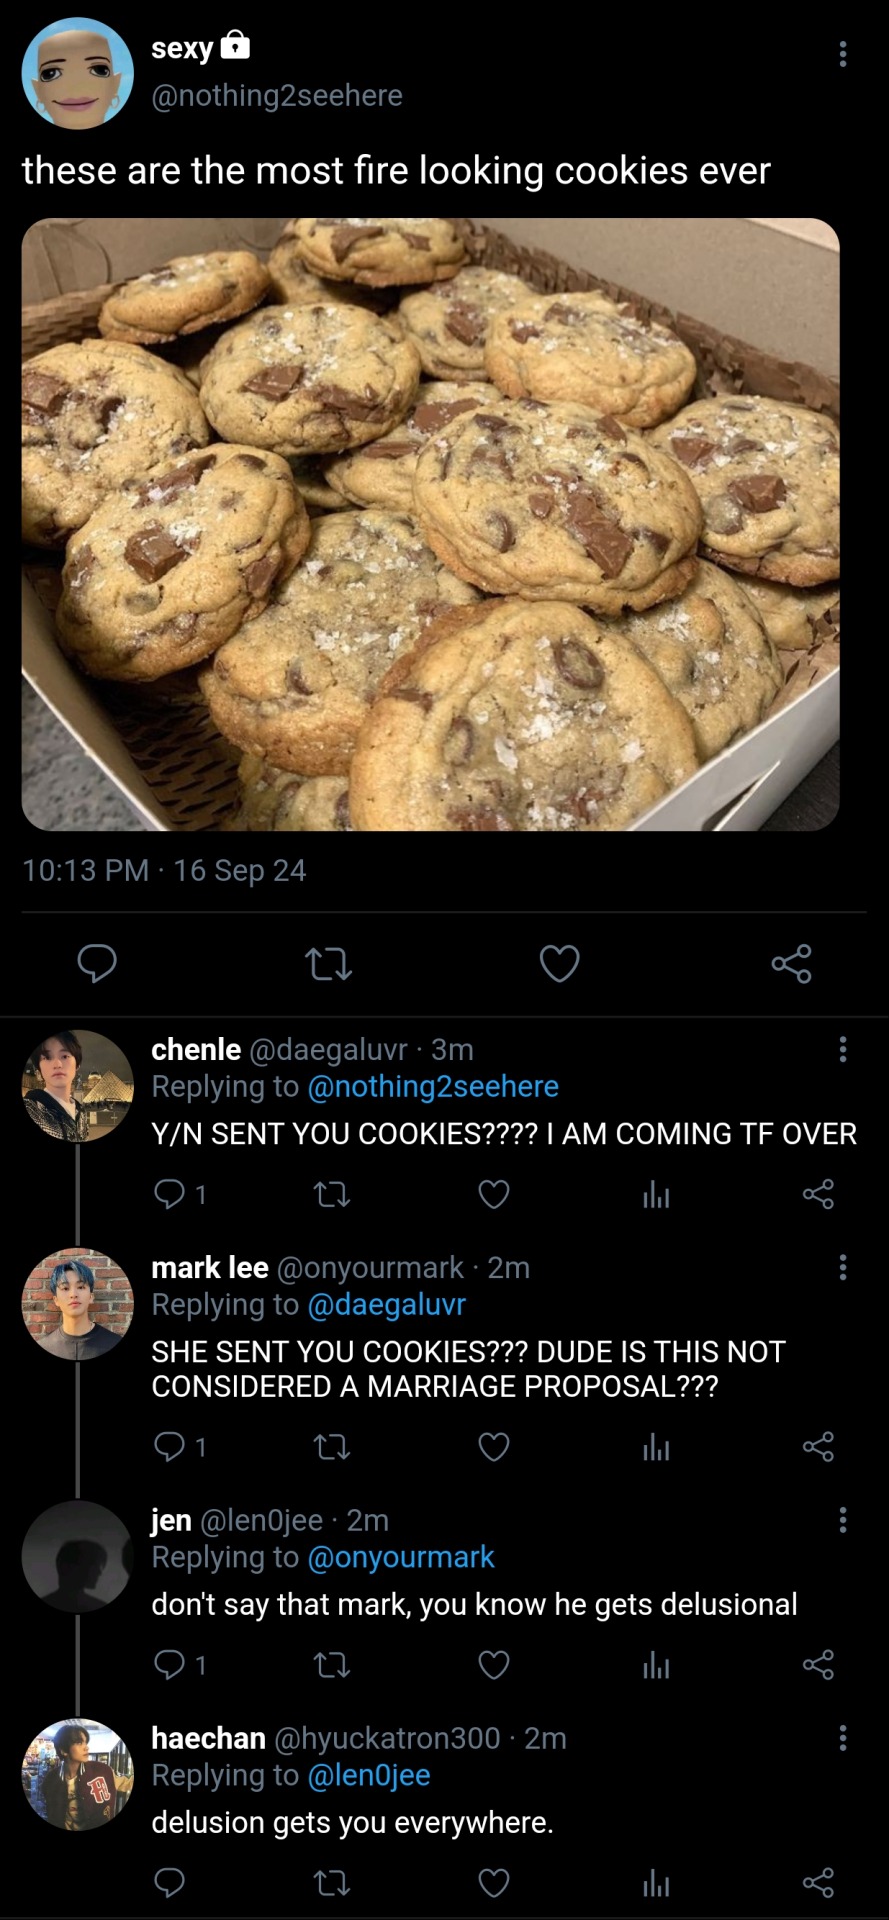889x1920 pixels.
Task: Enlarge the chocolate chip cookies photo
Action: [430, 524]
